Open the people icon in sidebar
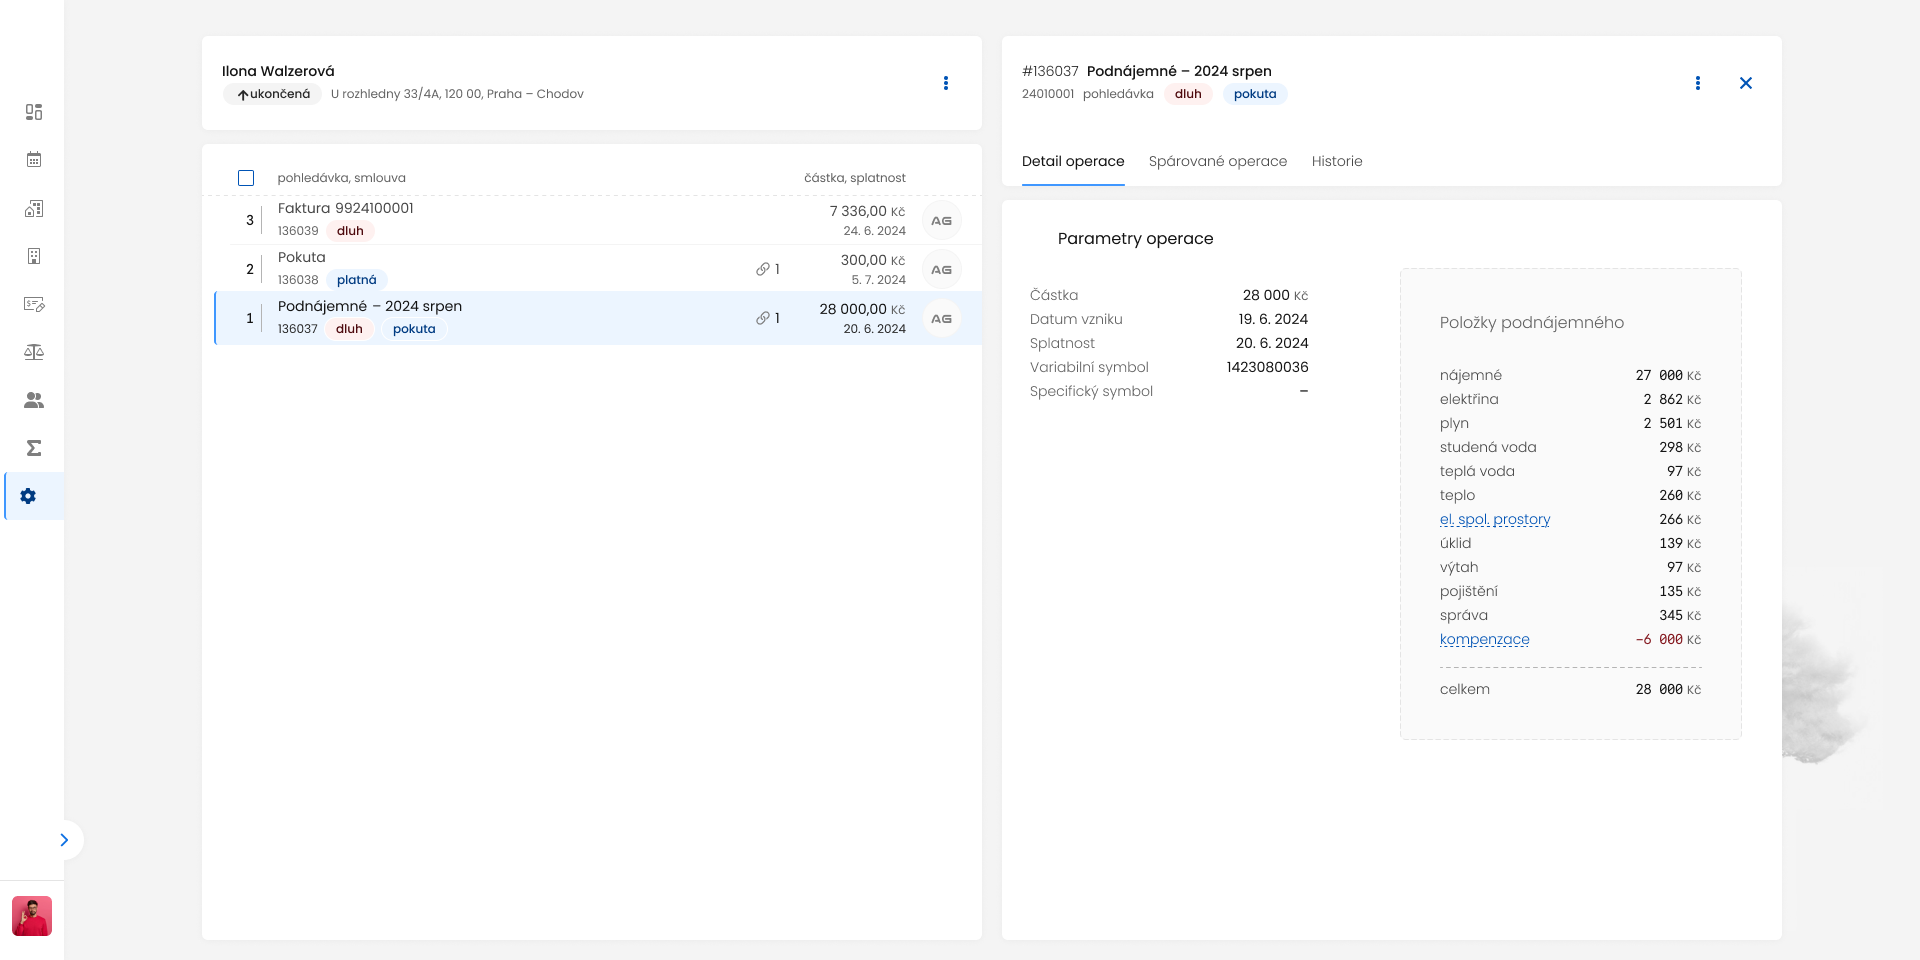The image size is (1920, 960). click(34, 400)
